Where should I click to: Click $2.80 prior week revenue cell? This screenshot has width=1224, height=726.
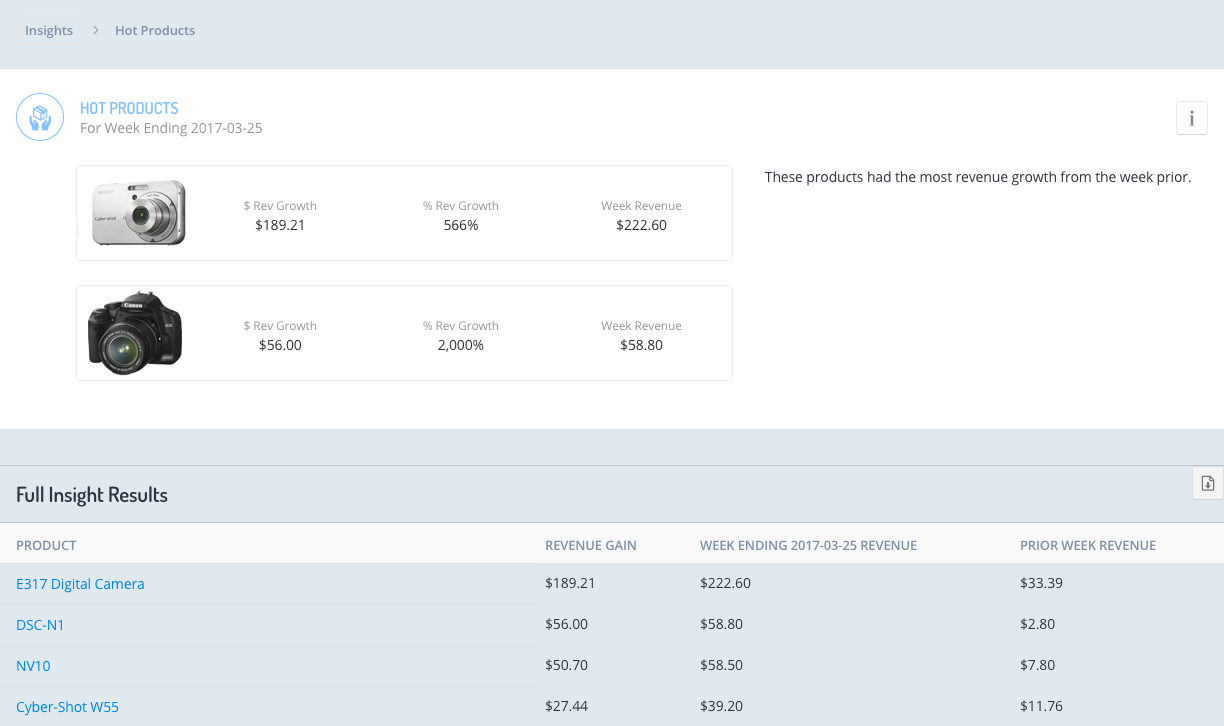[x=1037, y=624]
